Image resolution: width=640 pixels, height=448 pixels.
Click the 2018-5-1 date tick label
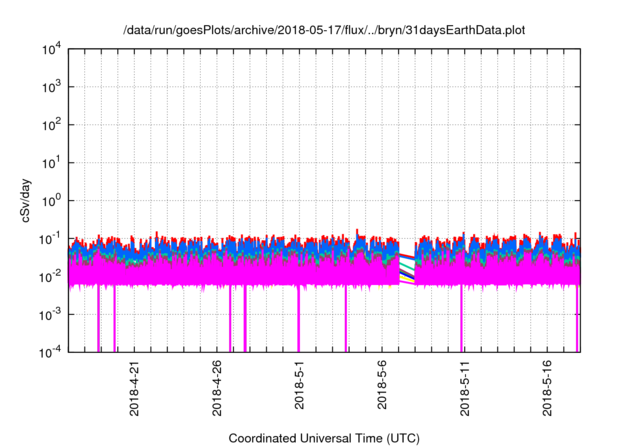pyautogui.click(x=299, y=385)
